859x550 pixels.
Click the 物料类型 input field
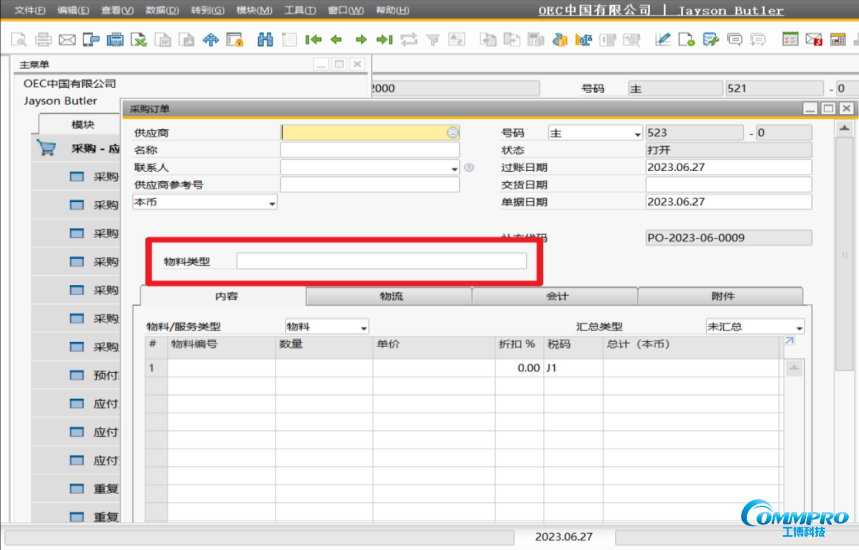click(x=381, y=261)
